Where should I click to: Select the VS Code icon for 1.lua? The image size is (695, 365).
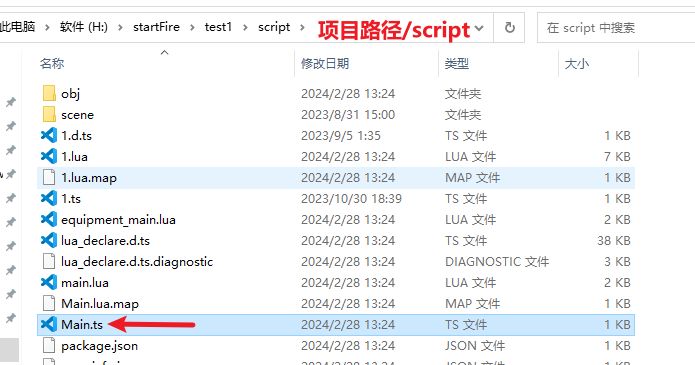(49, 156)
